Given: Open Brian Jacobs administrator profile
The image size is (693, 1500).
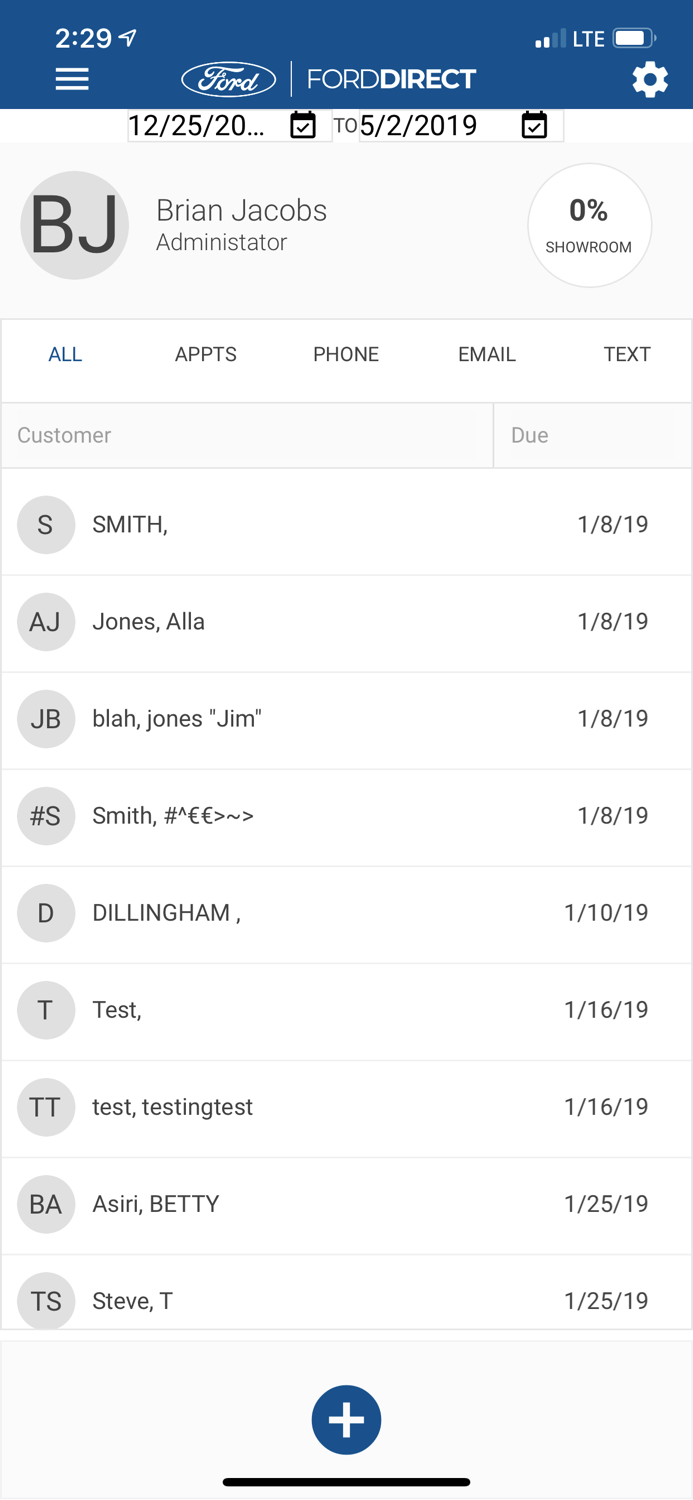Looking at the screenshot, I should click(241, 224).
